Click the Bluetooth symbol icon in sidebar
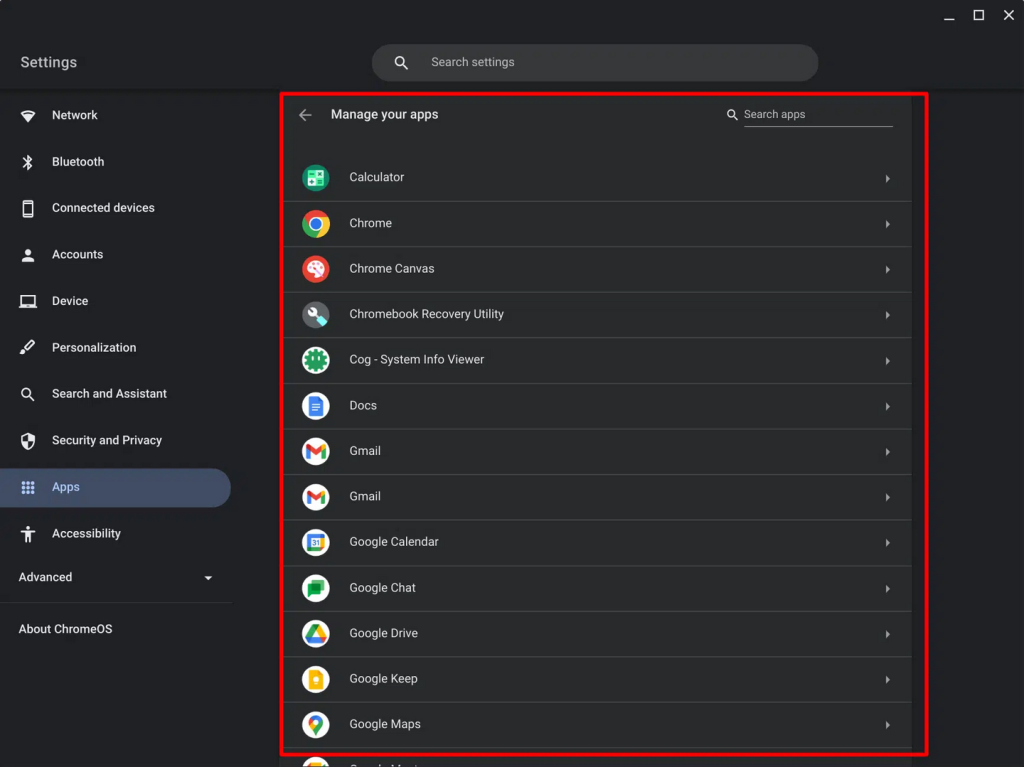Image resolution: width=1024 pixels, height=767 pixels. [x=27, y=162]
